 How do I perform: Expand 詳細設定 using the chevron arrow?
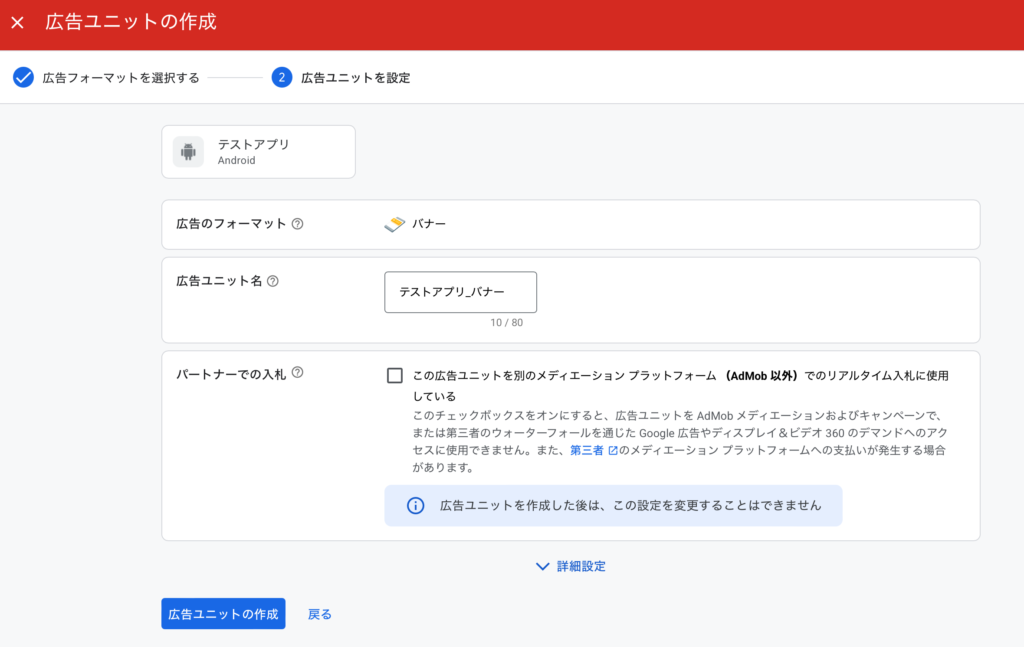point(543,566)
